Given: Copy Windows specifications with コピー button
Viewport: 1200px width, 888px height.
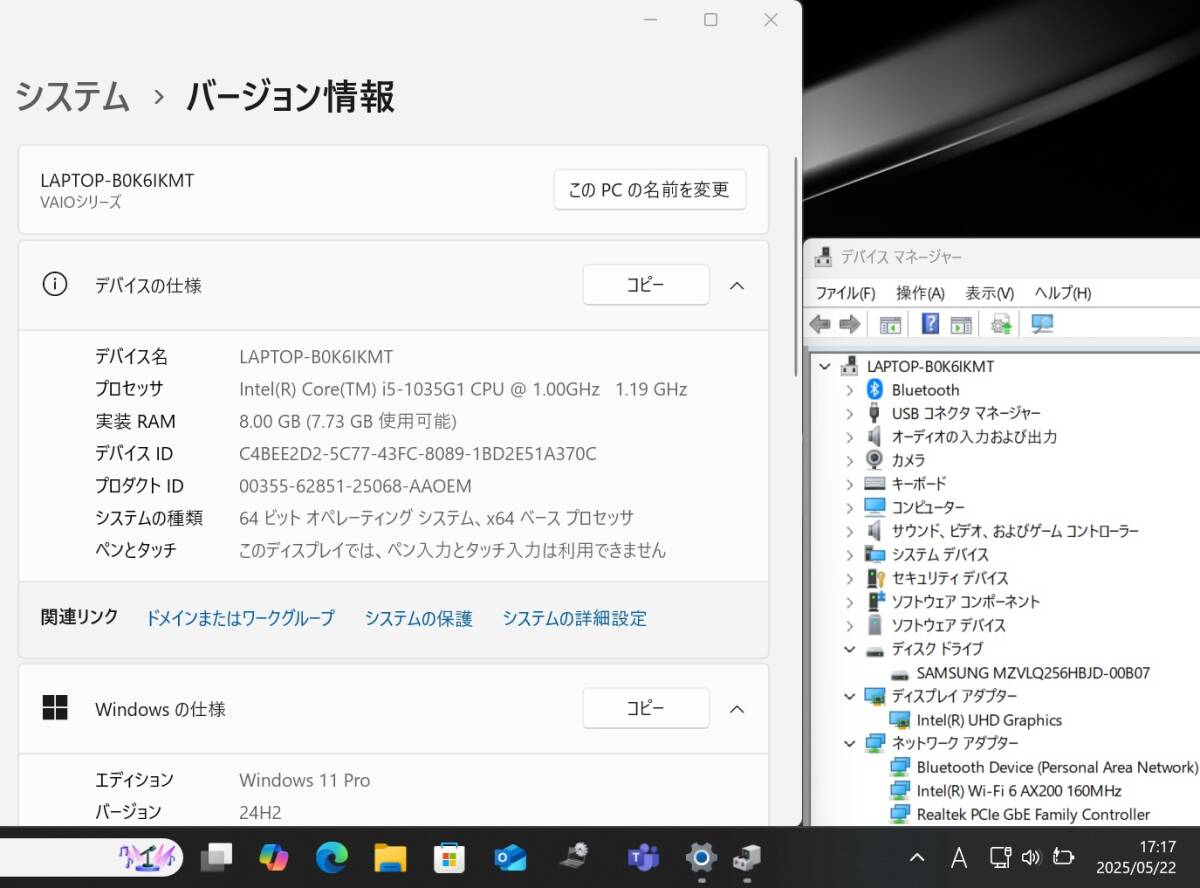Looking at the screenshot, I should pyautogui.click(x=646, y=708).
